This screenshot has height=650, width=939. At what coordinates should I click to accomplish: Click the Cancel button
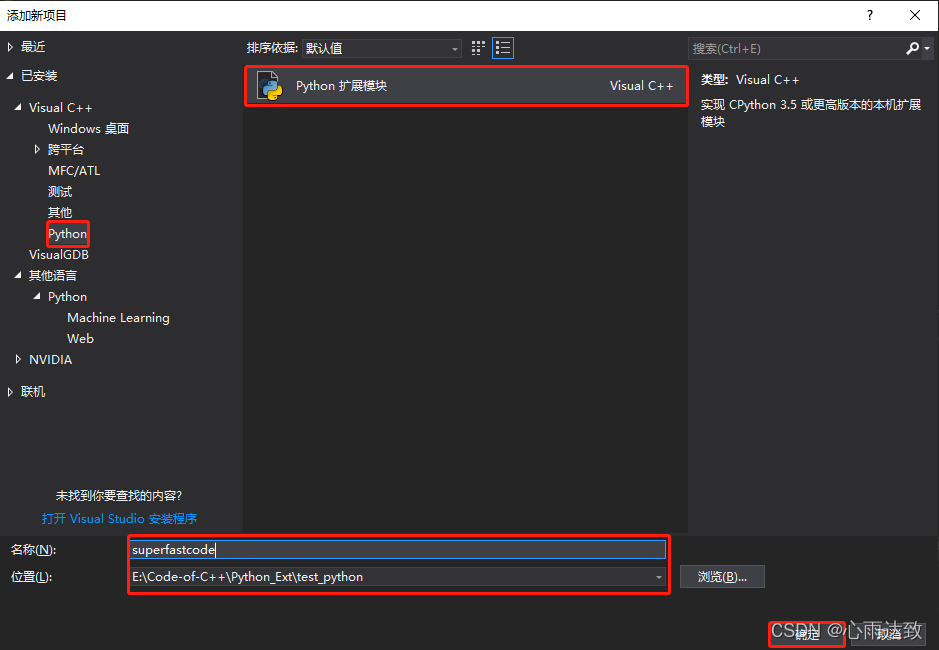point(888,634)
